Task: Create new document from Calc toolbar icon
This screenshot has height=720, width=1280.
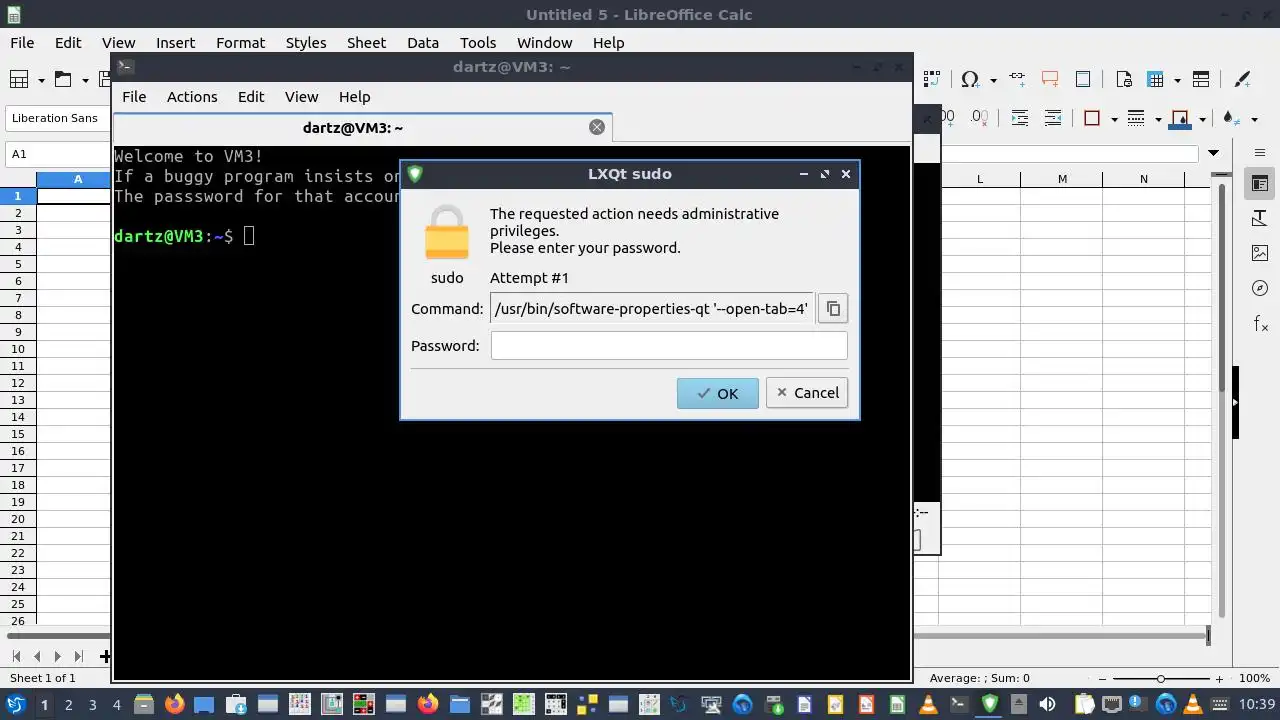Action: point(18,80)
